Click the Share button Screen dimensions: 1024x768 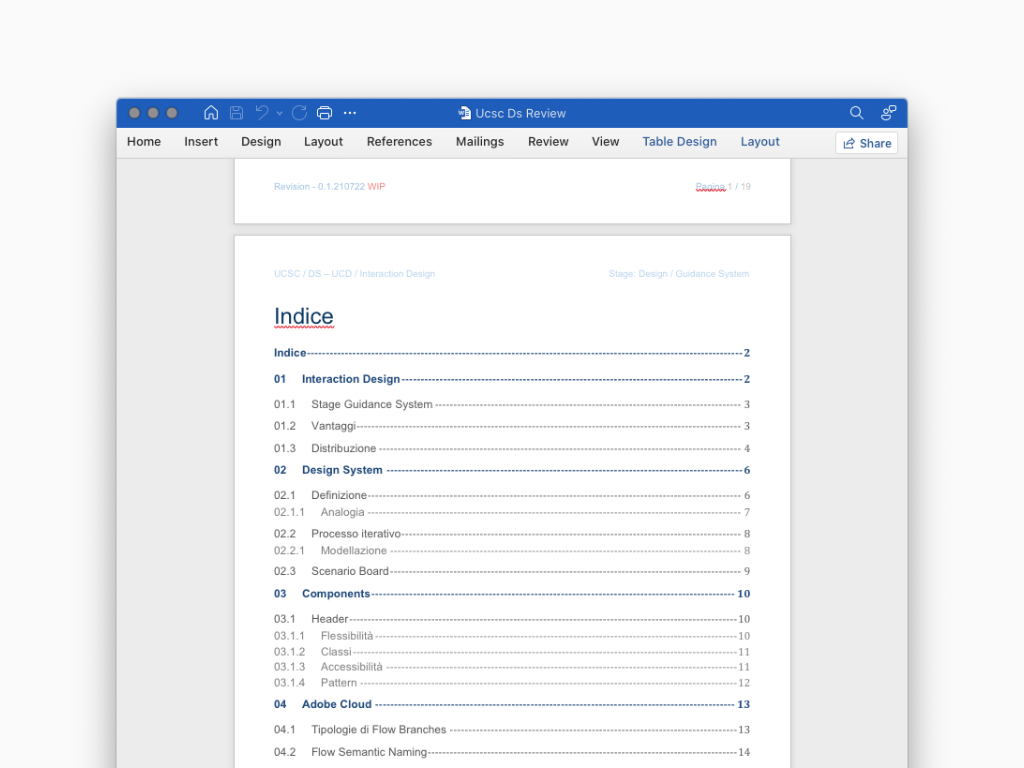click(x=867, y=143)
